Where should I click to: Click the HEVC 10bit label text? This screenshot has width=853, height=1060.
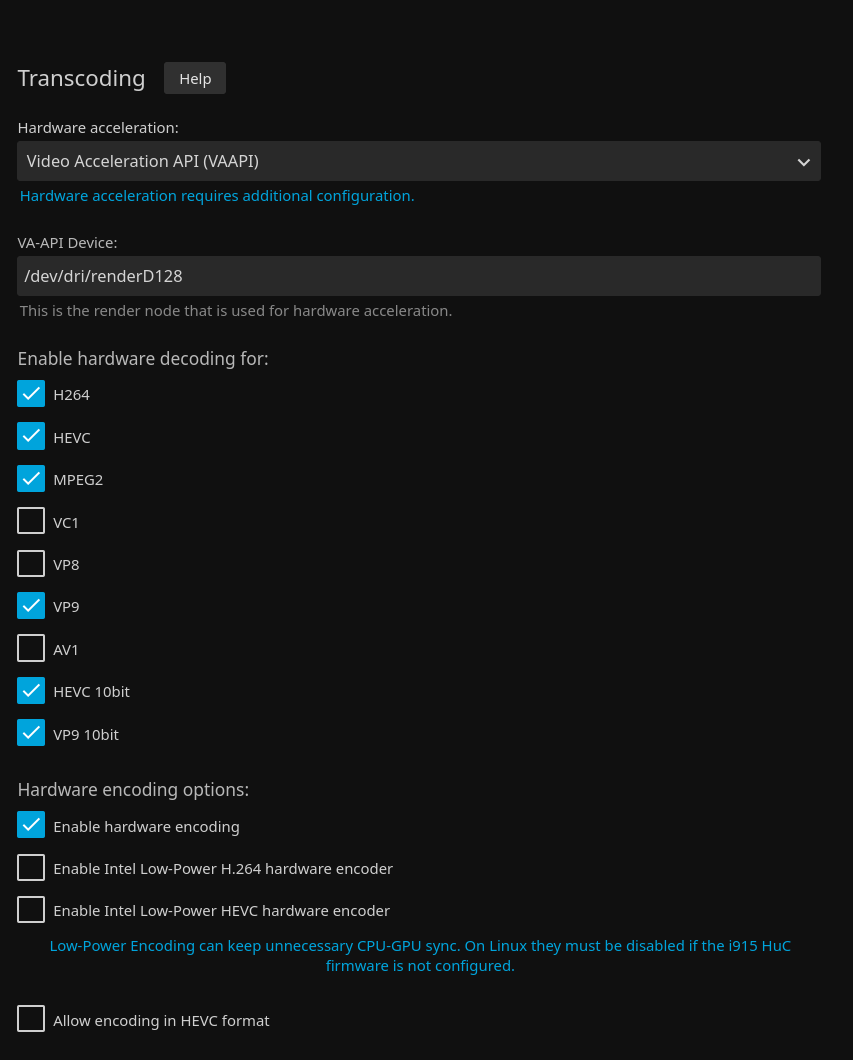coord(91,692)
